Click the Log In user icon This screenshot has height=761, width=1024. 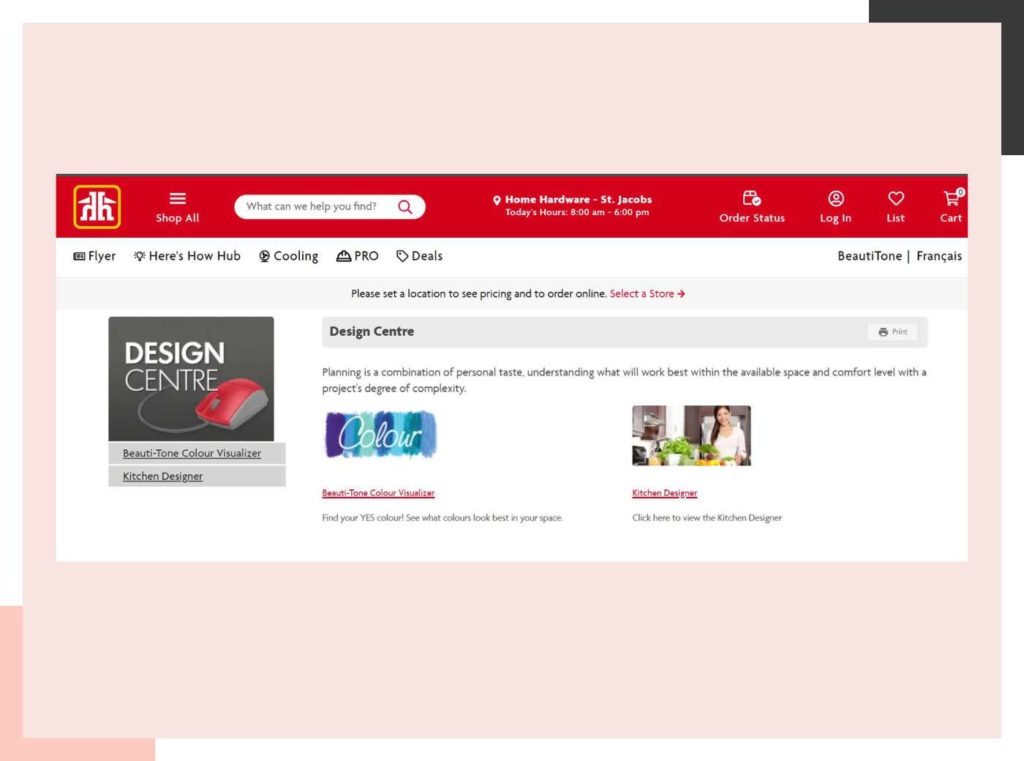click(x=835, y=199)
